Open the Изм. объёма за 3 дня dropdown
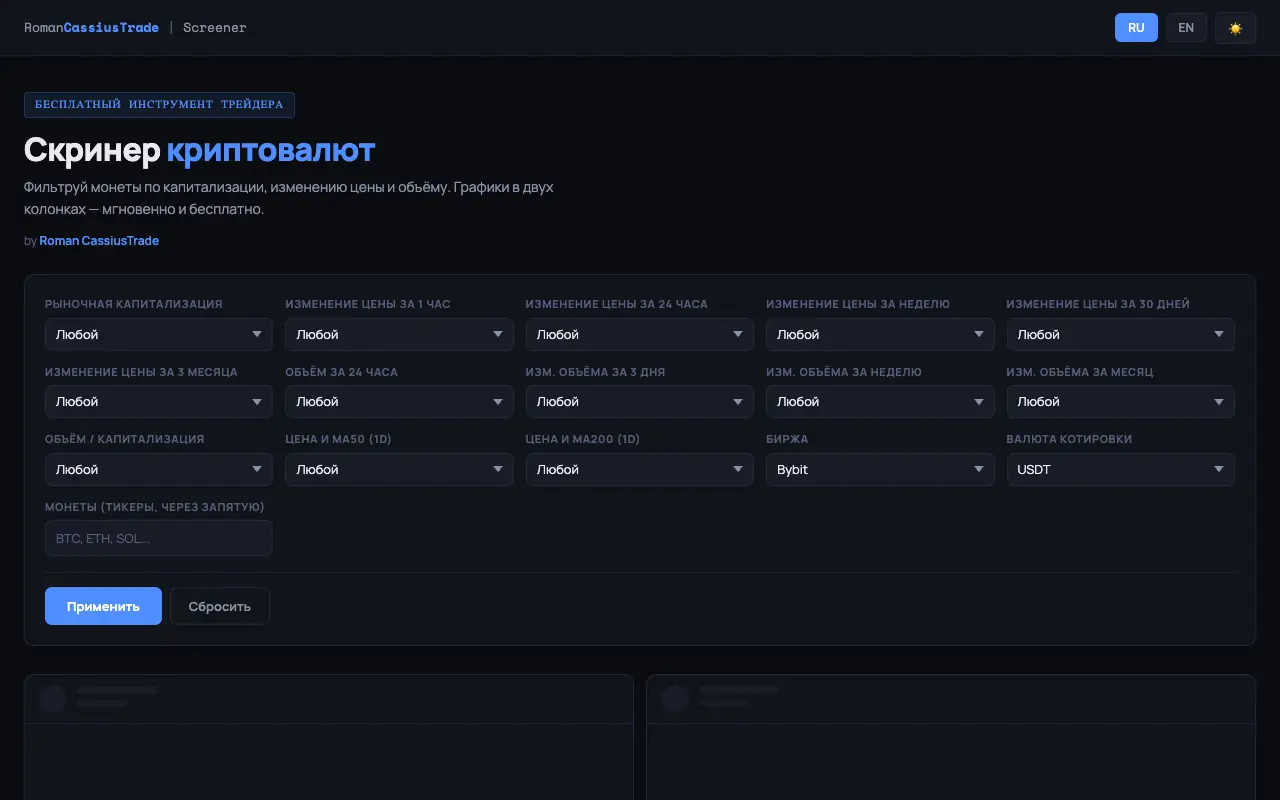This screenshot has width=1280, height=800. click(640, 401)
